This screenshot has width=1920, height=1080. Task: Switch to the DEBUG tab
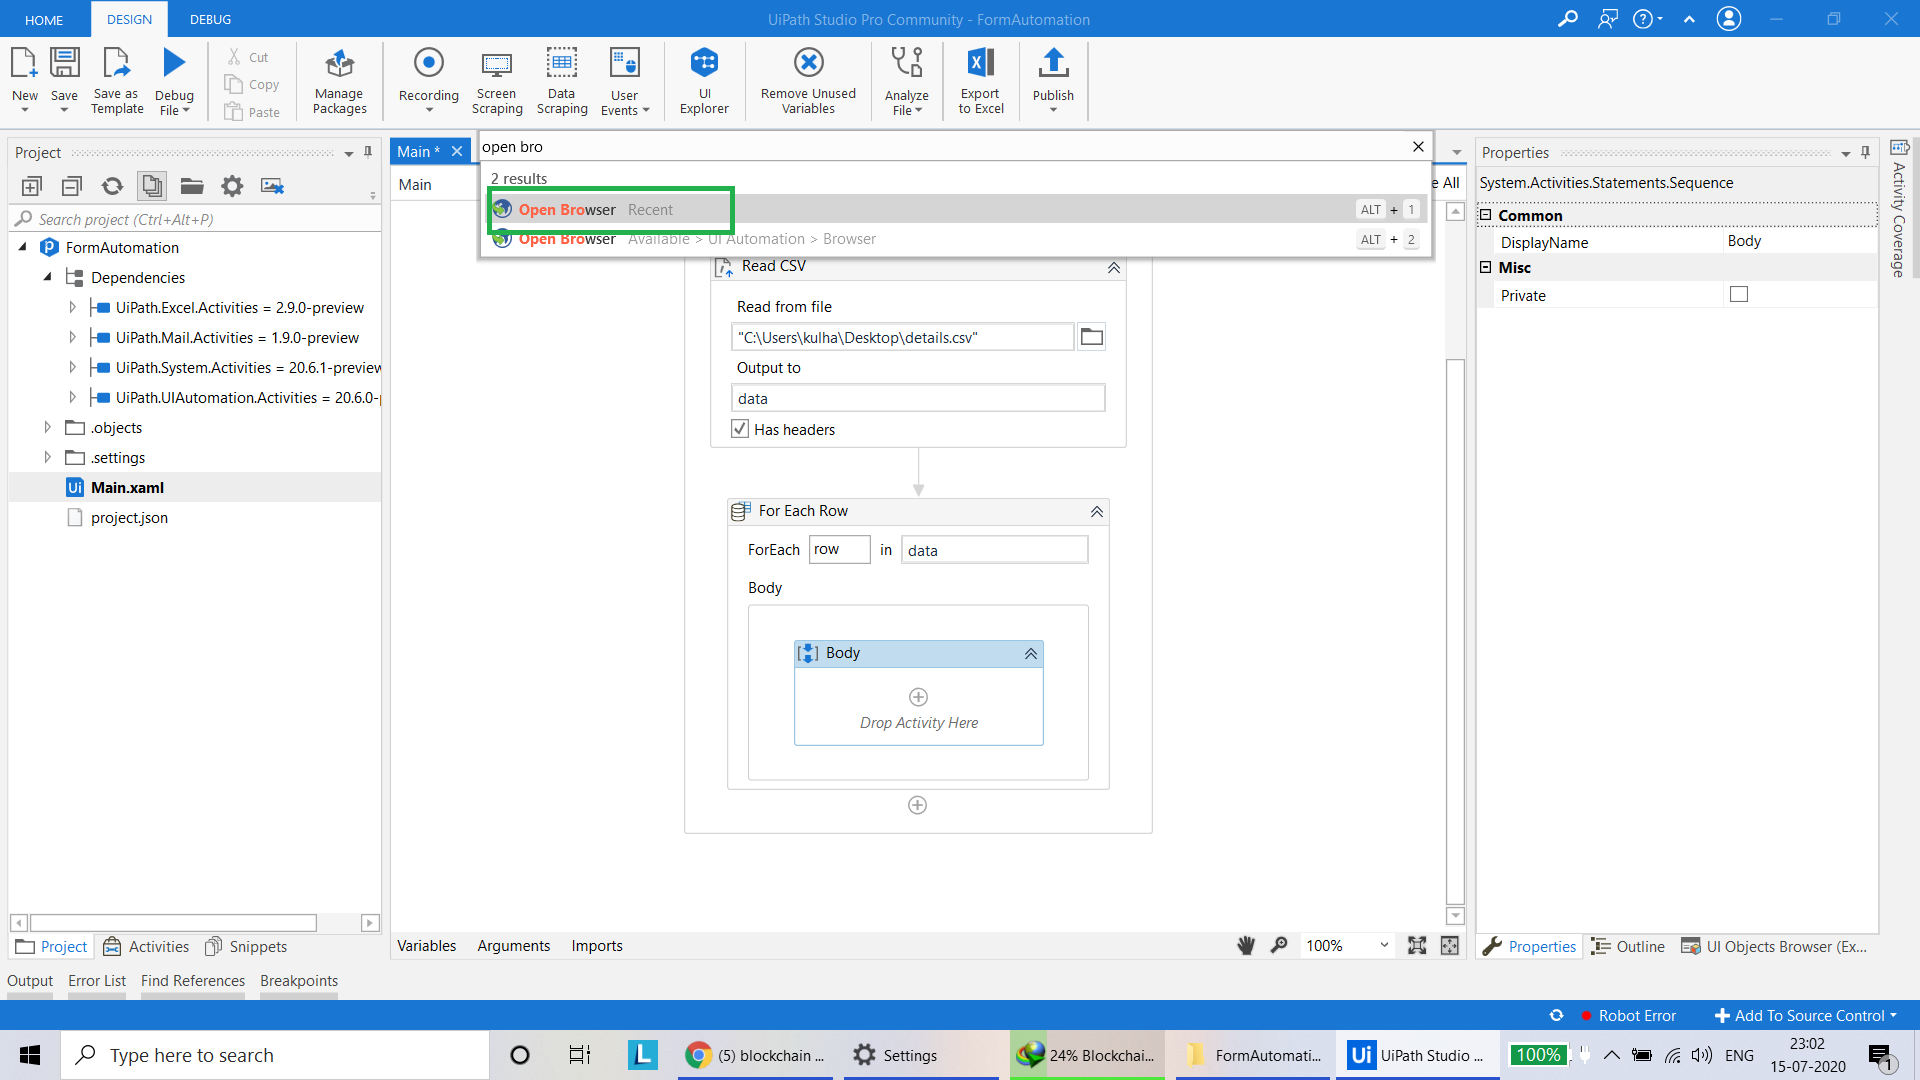tap(210, 19)
